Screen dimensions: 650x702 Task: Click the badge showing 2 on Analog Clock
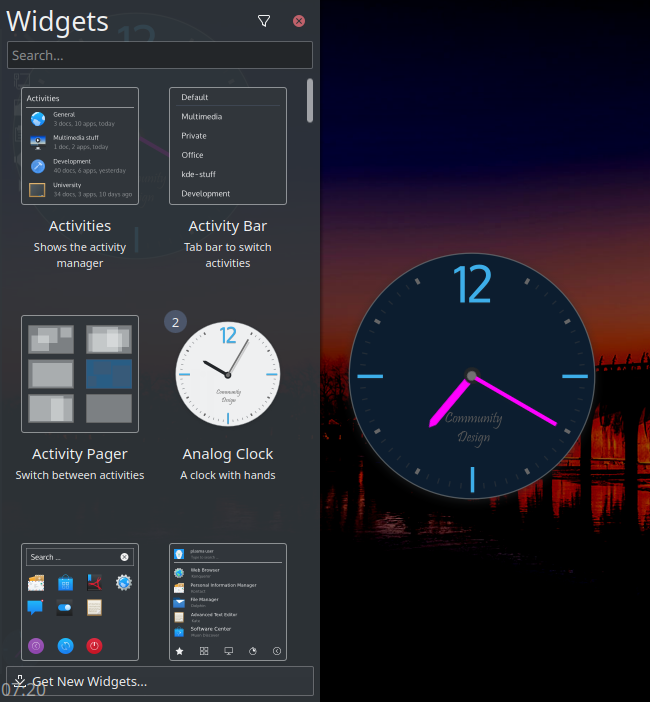(176, 322)
